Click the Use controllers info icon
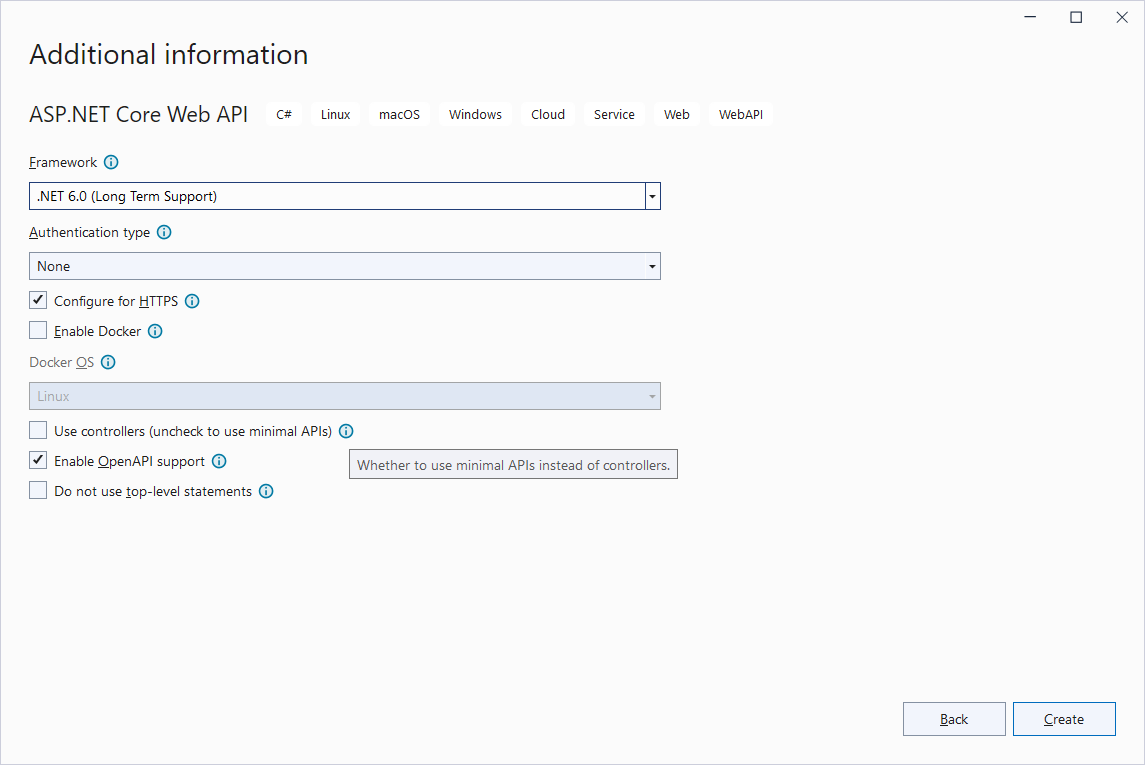 [346, 430]
